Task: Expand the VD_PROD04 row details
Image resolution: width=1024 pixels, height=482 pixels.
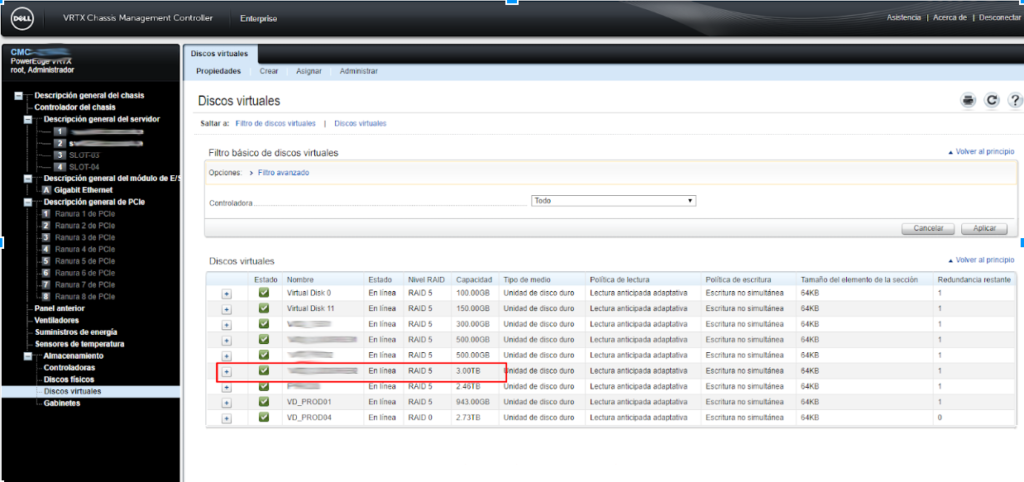Action: [x=226, y=417]
